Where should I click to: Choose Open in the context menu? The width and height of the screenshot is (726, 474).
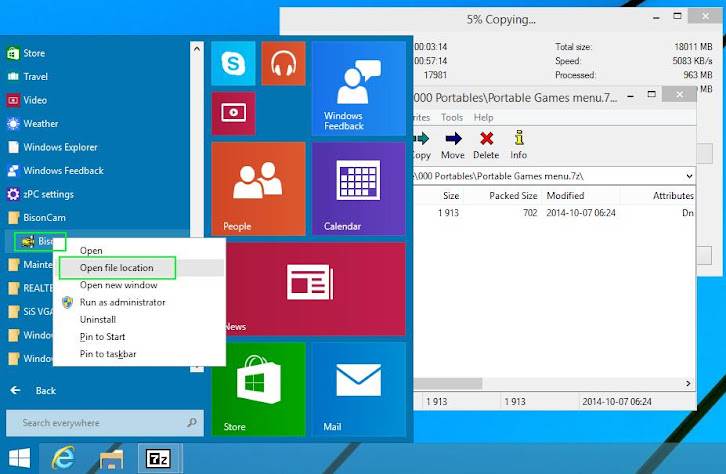point(91,250)
